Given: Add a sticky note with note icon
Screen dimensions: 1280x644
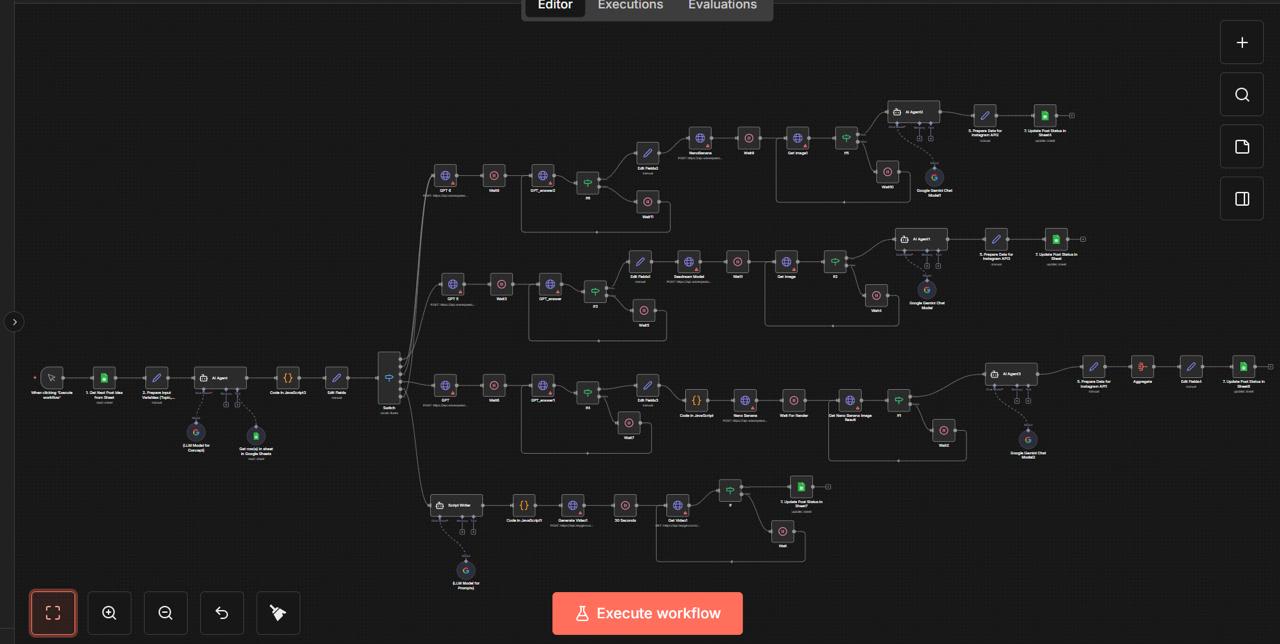Looking at the screenshot, I should (x=1242, y=147).
